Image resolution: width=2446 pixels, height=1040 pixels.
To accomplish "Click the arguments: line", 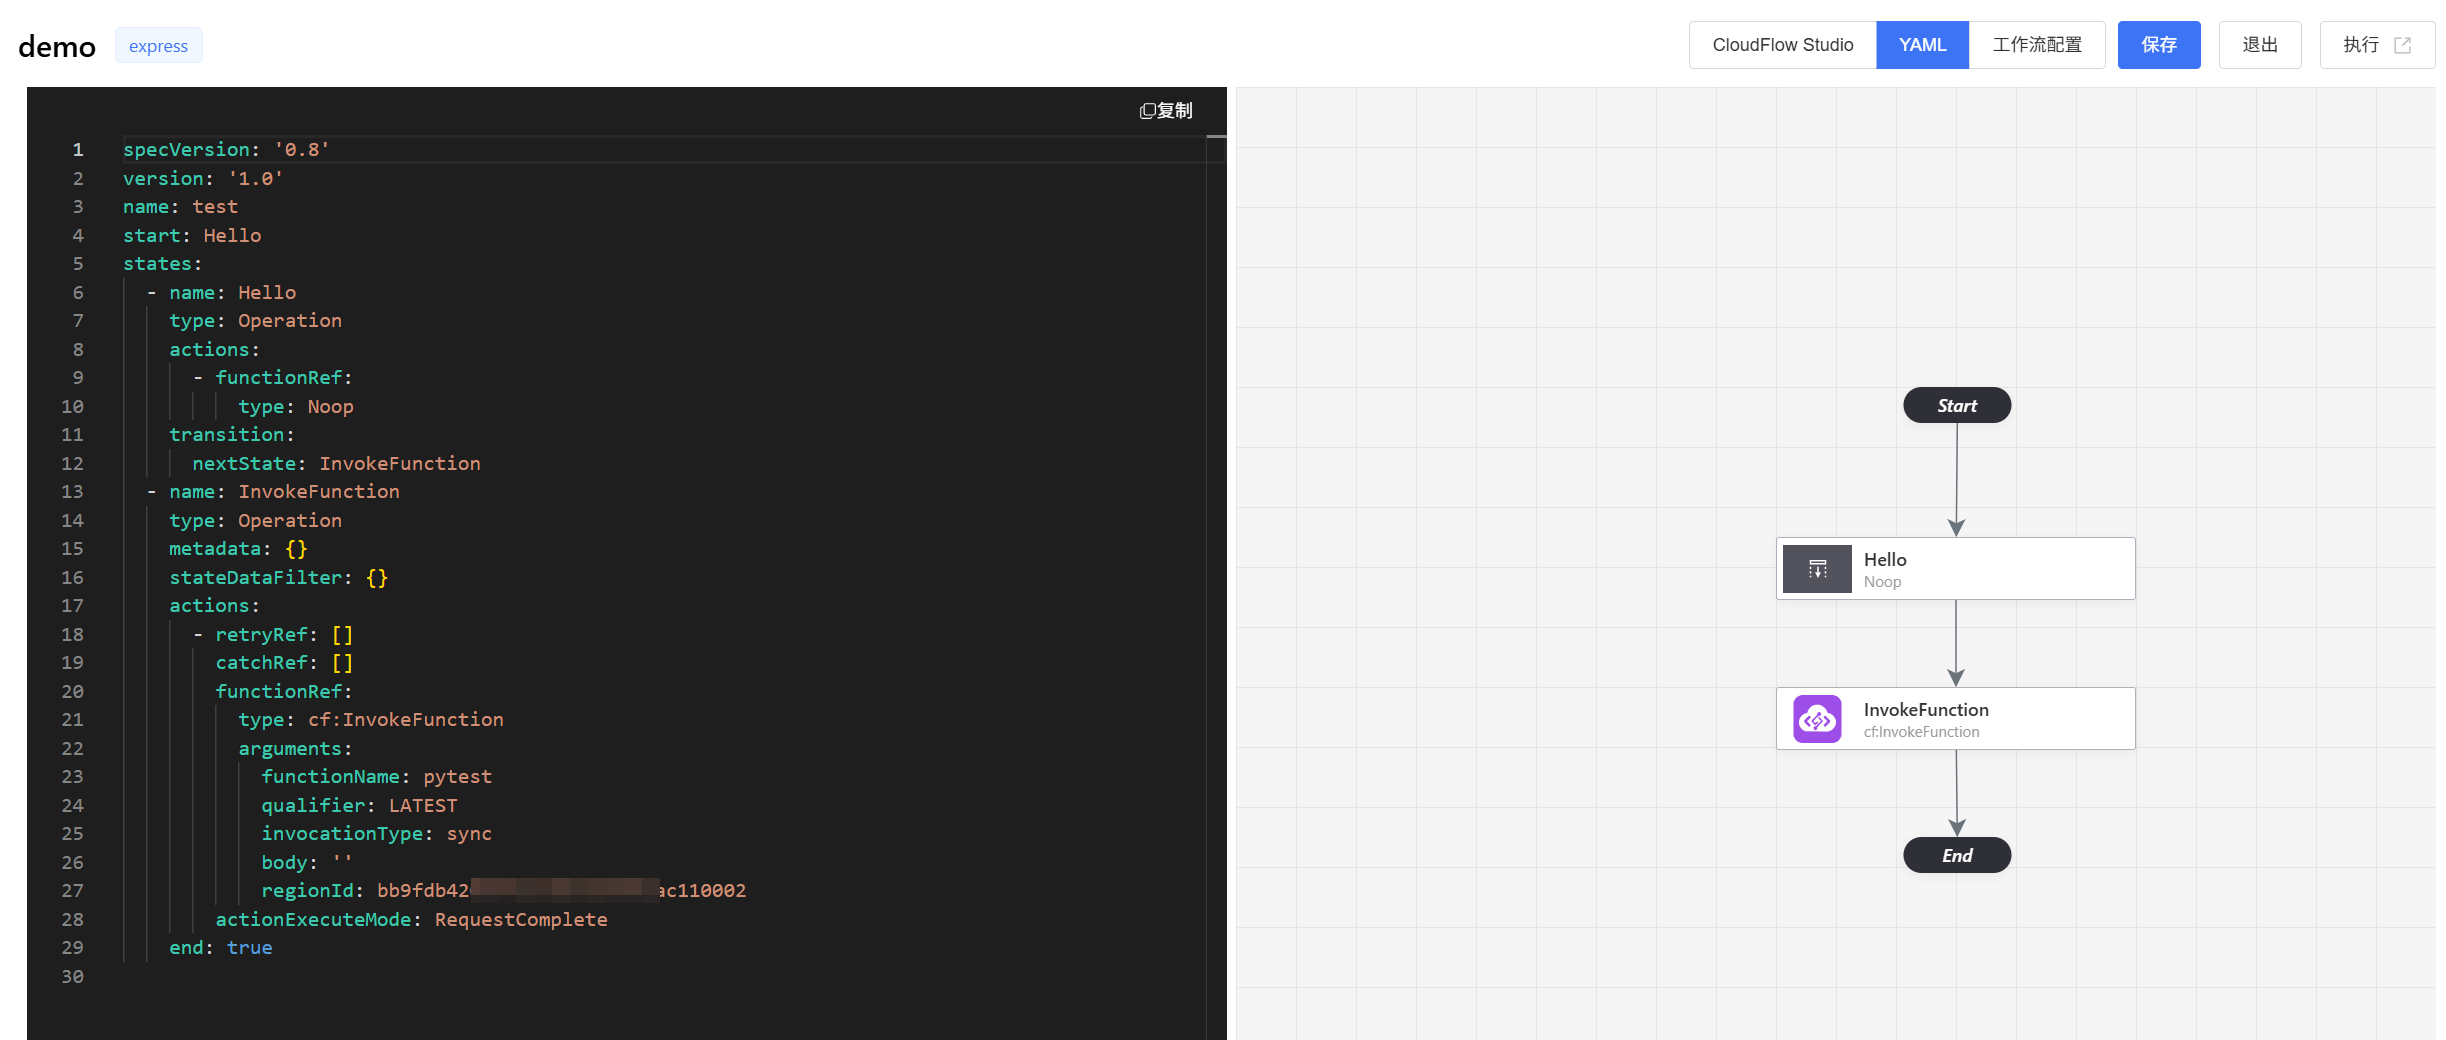I will pyautogui.click(x=295, y=748).
